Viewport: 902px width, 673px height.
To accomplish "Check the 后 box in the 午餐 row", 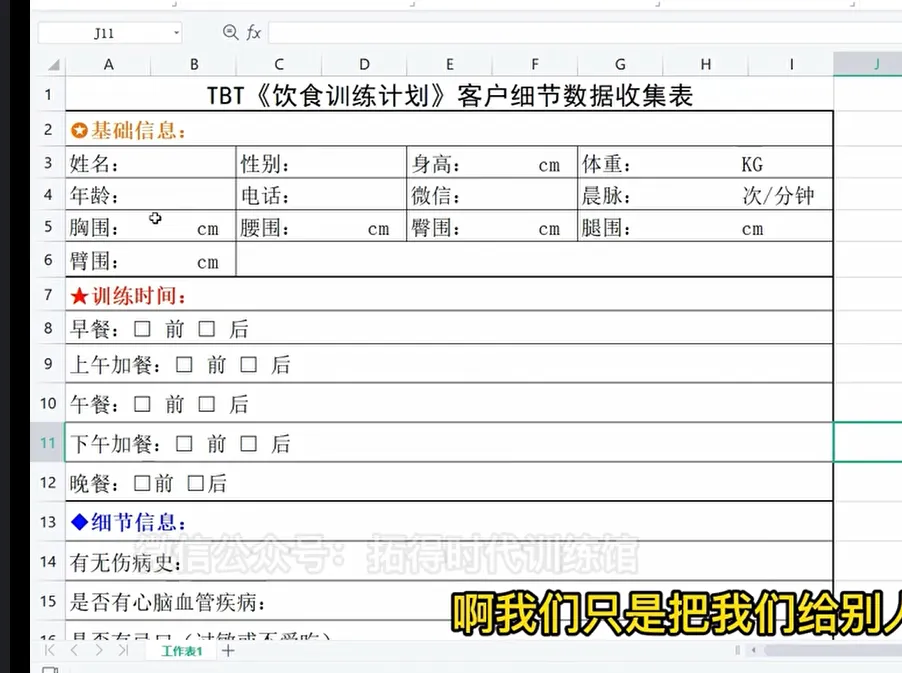I will pos(207,404).
